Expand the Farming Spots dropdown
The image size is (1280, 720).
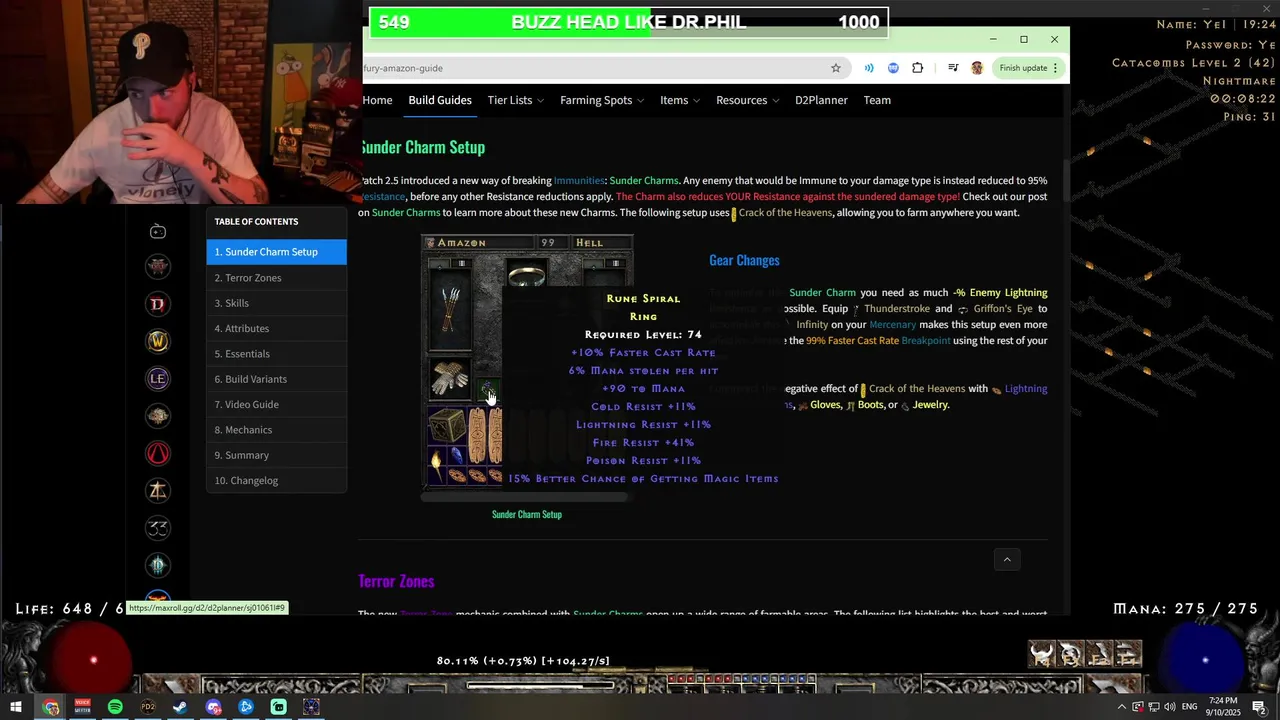[602, 100]
